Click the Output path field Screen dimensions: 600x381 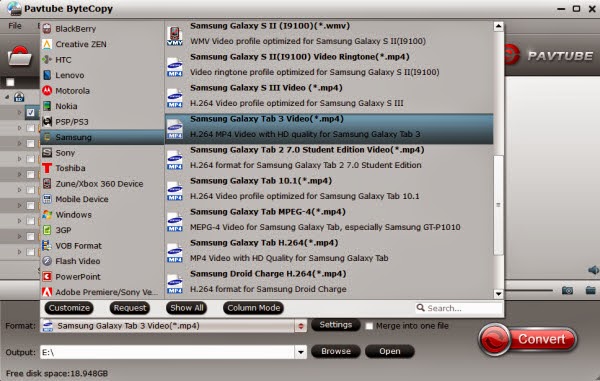(x=168, y=352)
